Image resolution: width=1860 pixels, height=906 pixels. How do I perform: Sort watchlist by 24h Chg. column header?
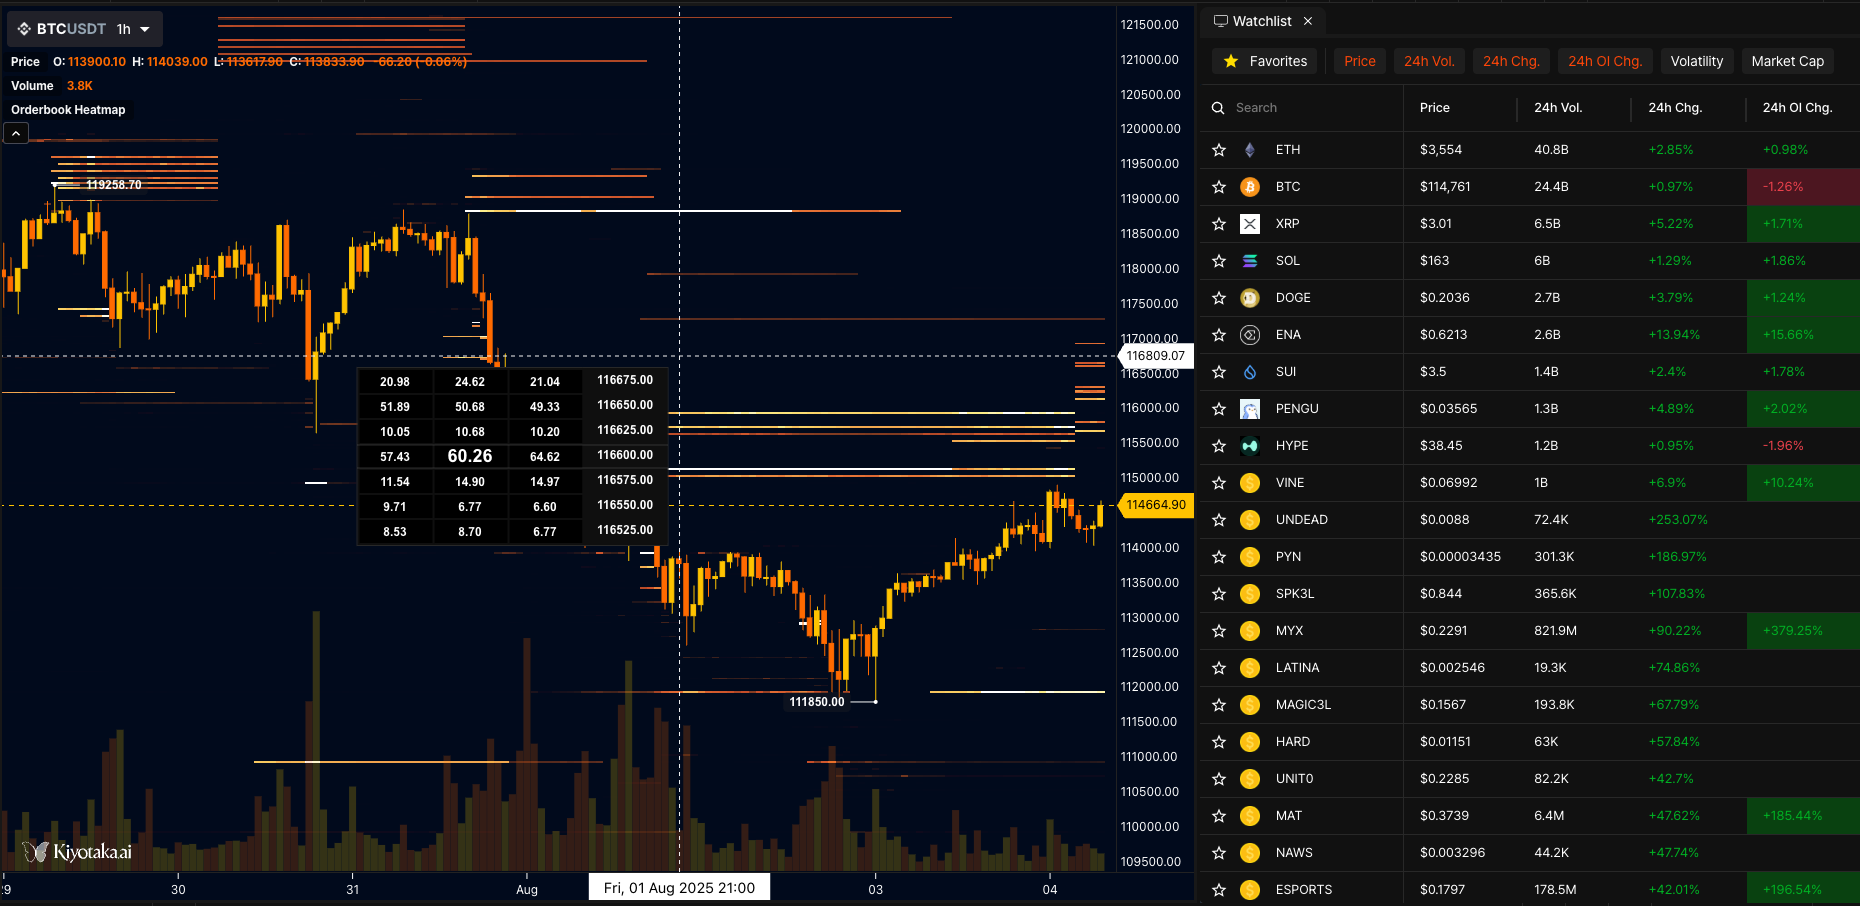[x=1674, y=108]
